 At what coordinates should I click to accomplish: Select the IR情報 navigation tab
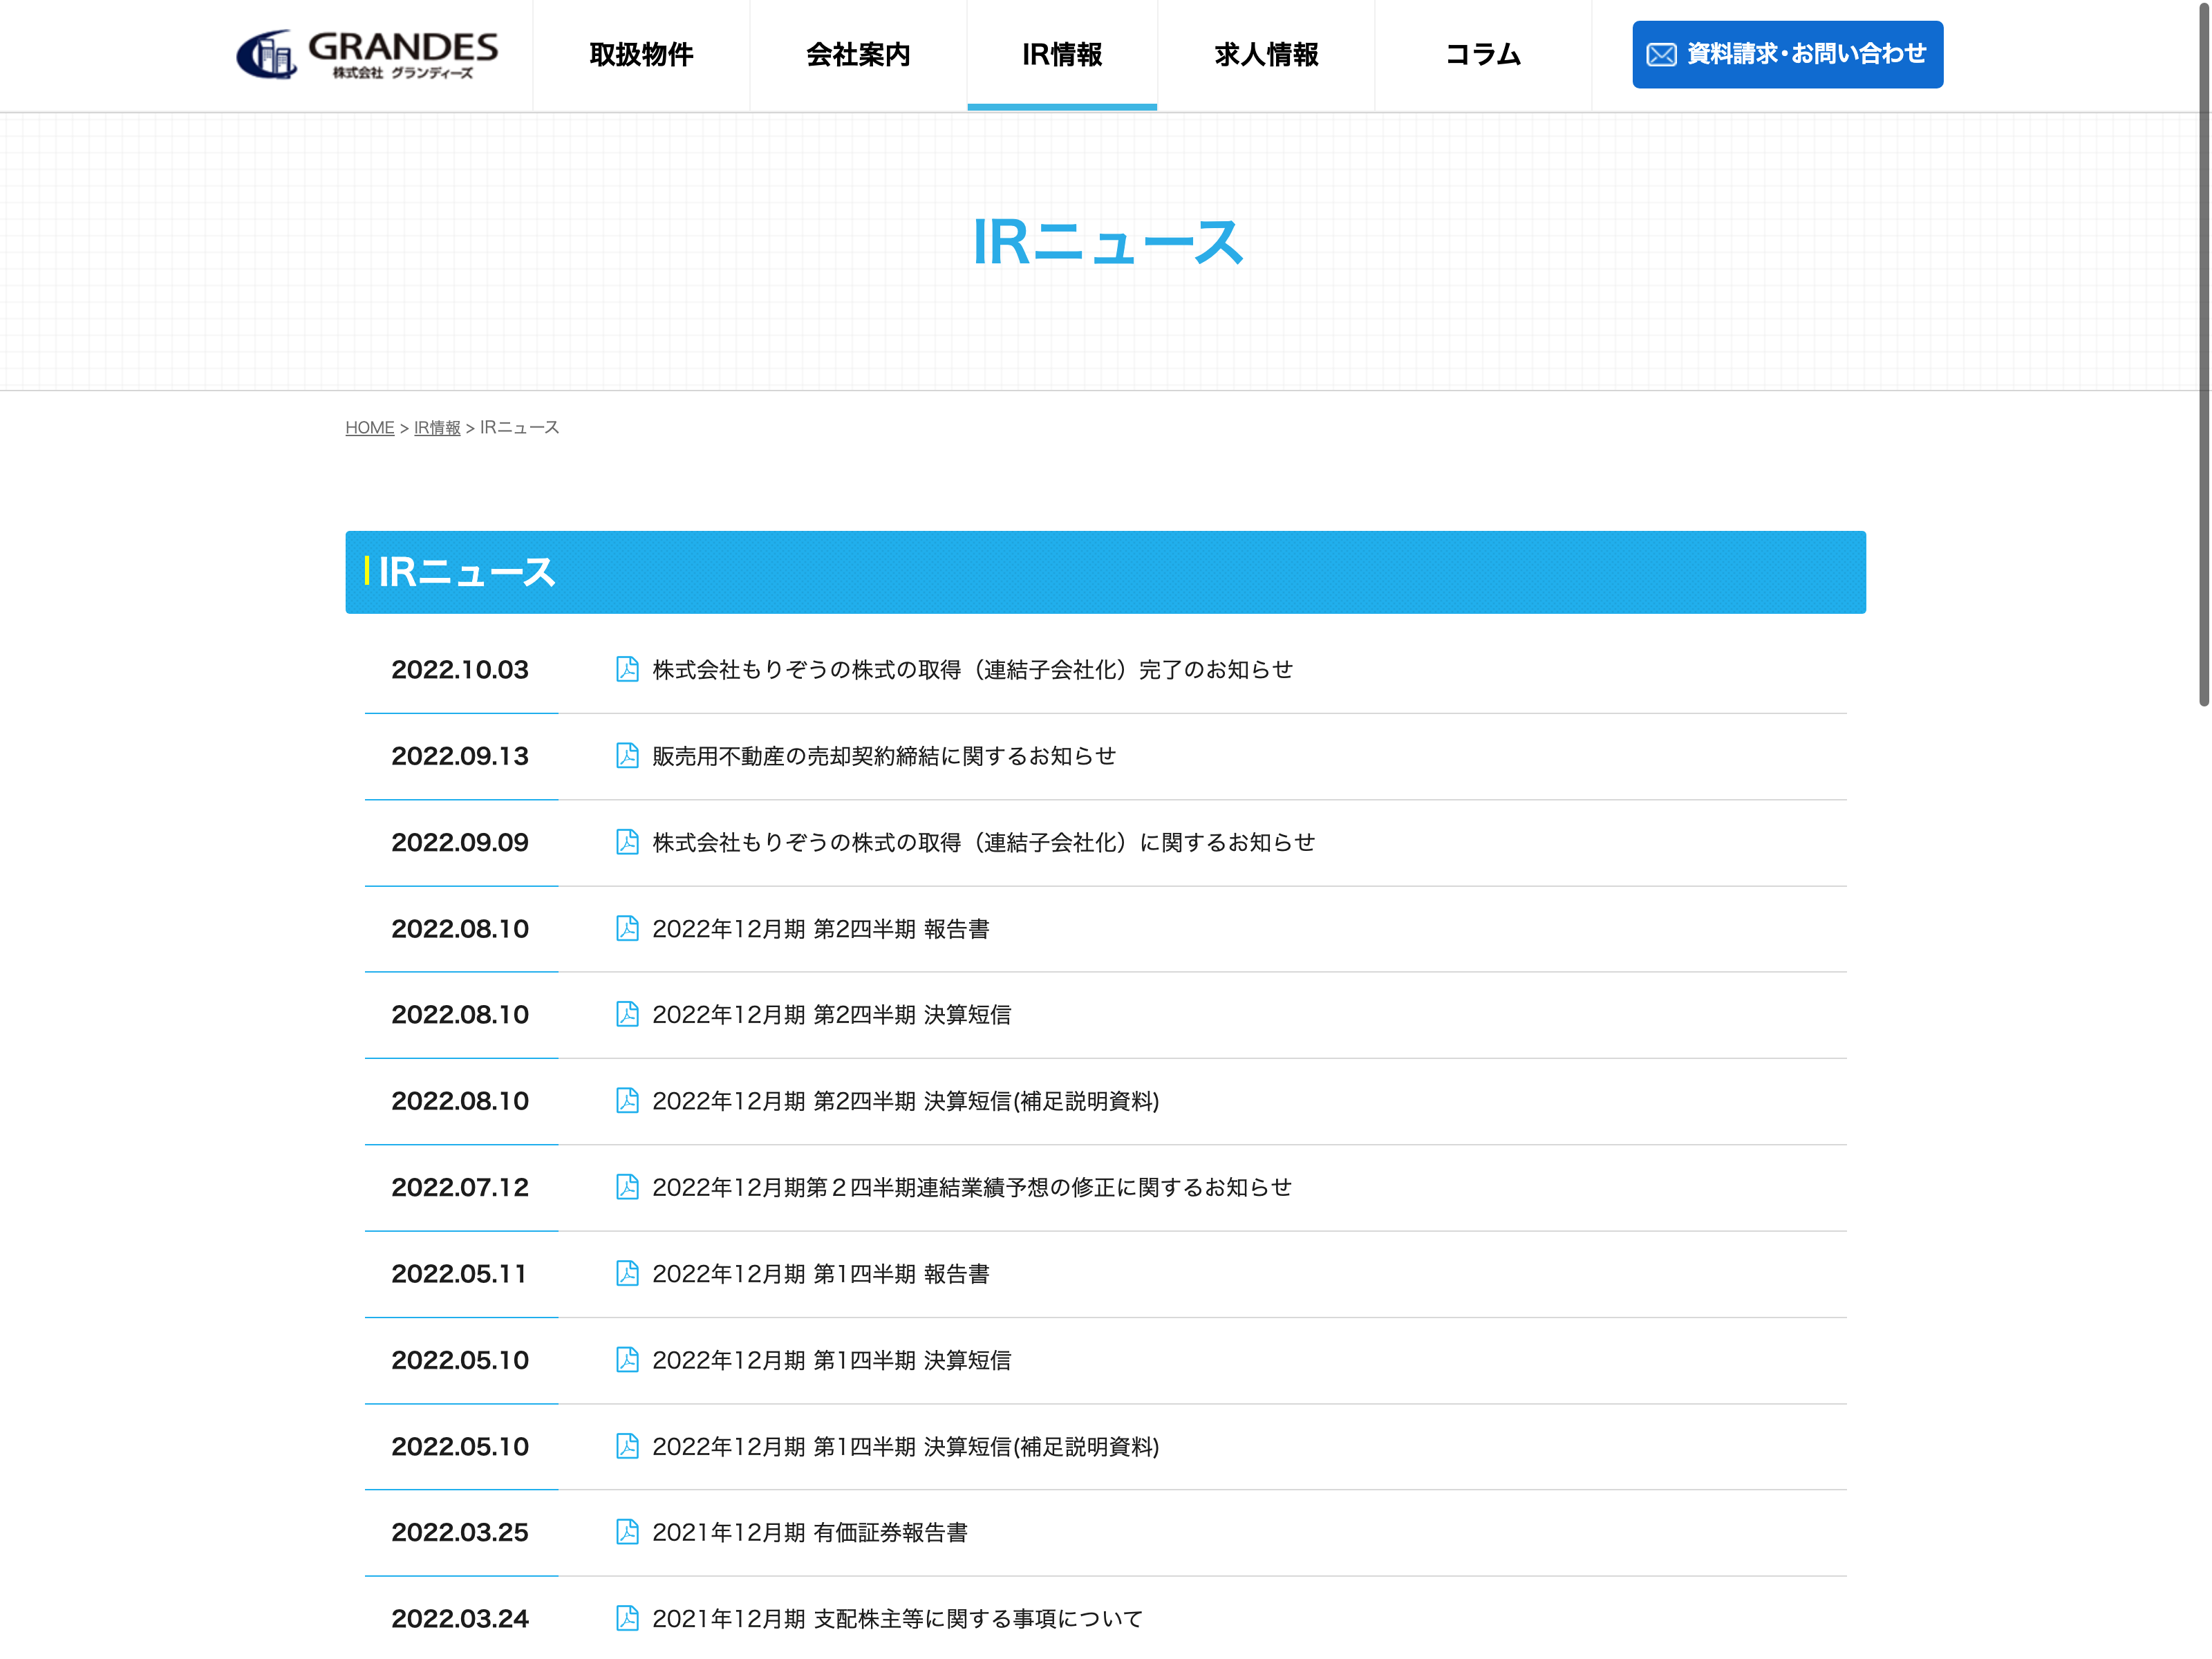tap(1062, 55)
